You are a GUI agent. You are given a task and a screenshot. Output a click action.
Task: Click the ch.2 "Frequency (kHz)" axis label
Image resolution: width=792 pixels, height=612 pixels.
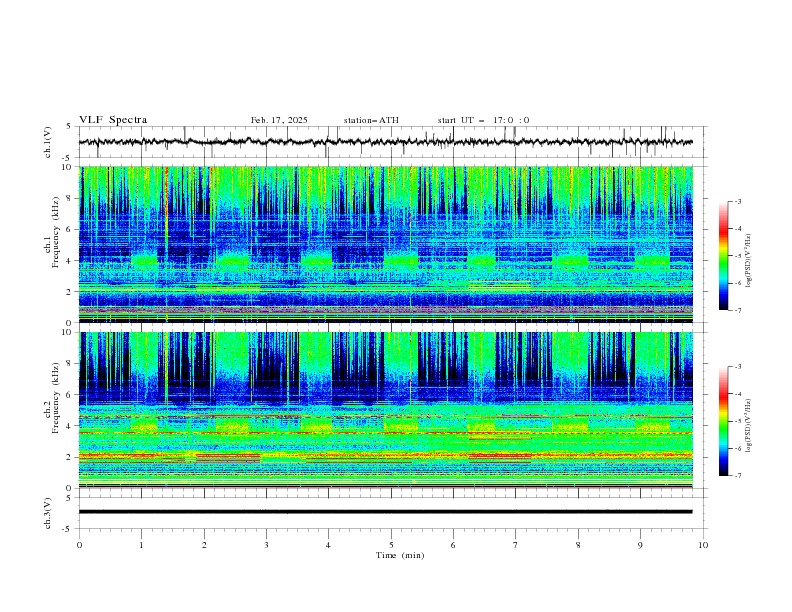[55, 398]
